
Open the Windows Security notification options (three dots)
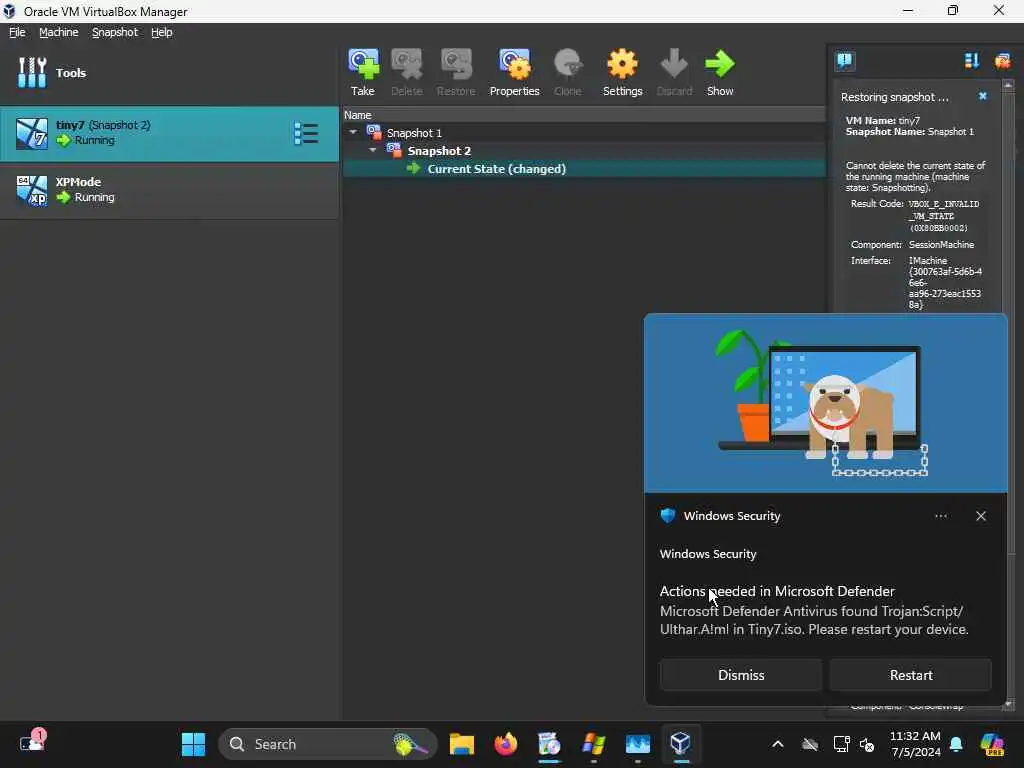tap(940, 516)
